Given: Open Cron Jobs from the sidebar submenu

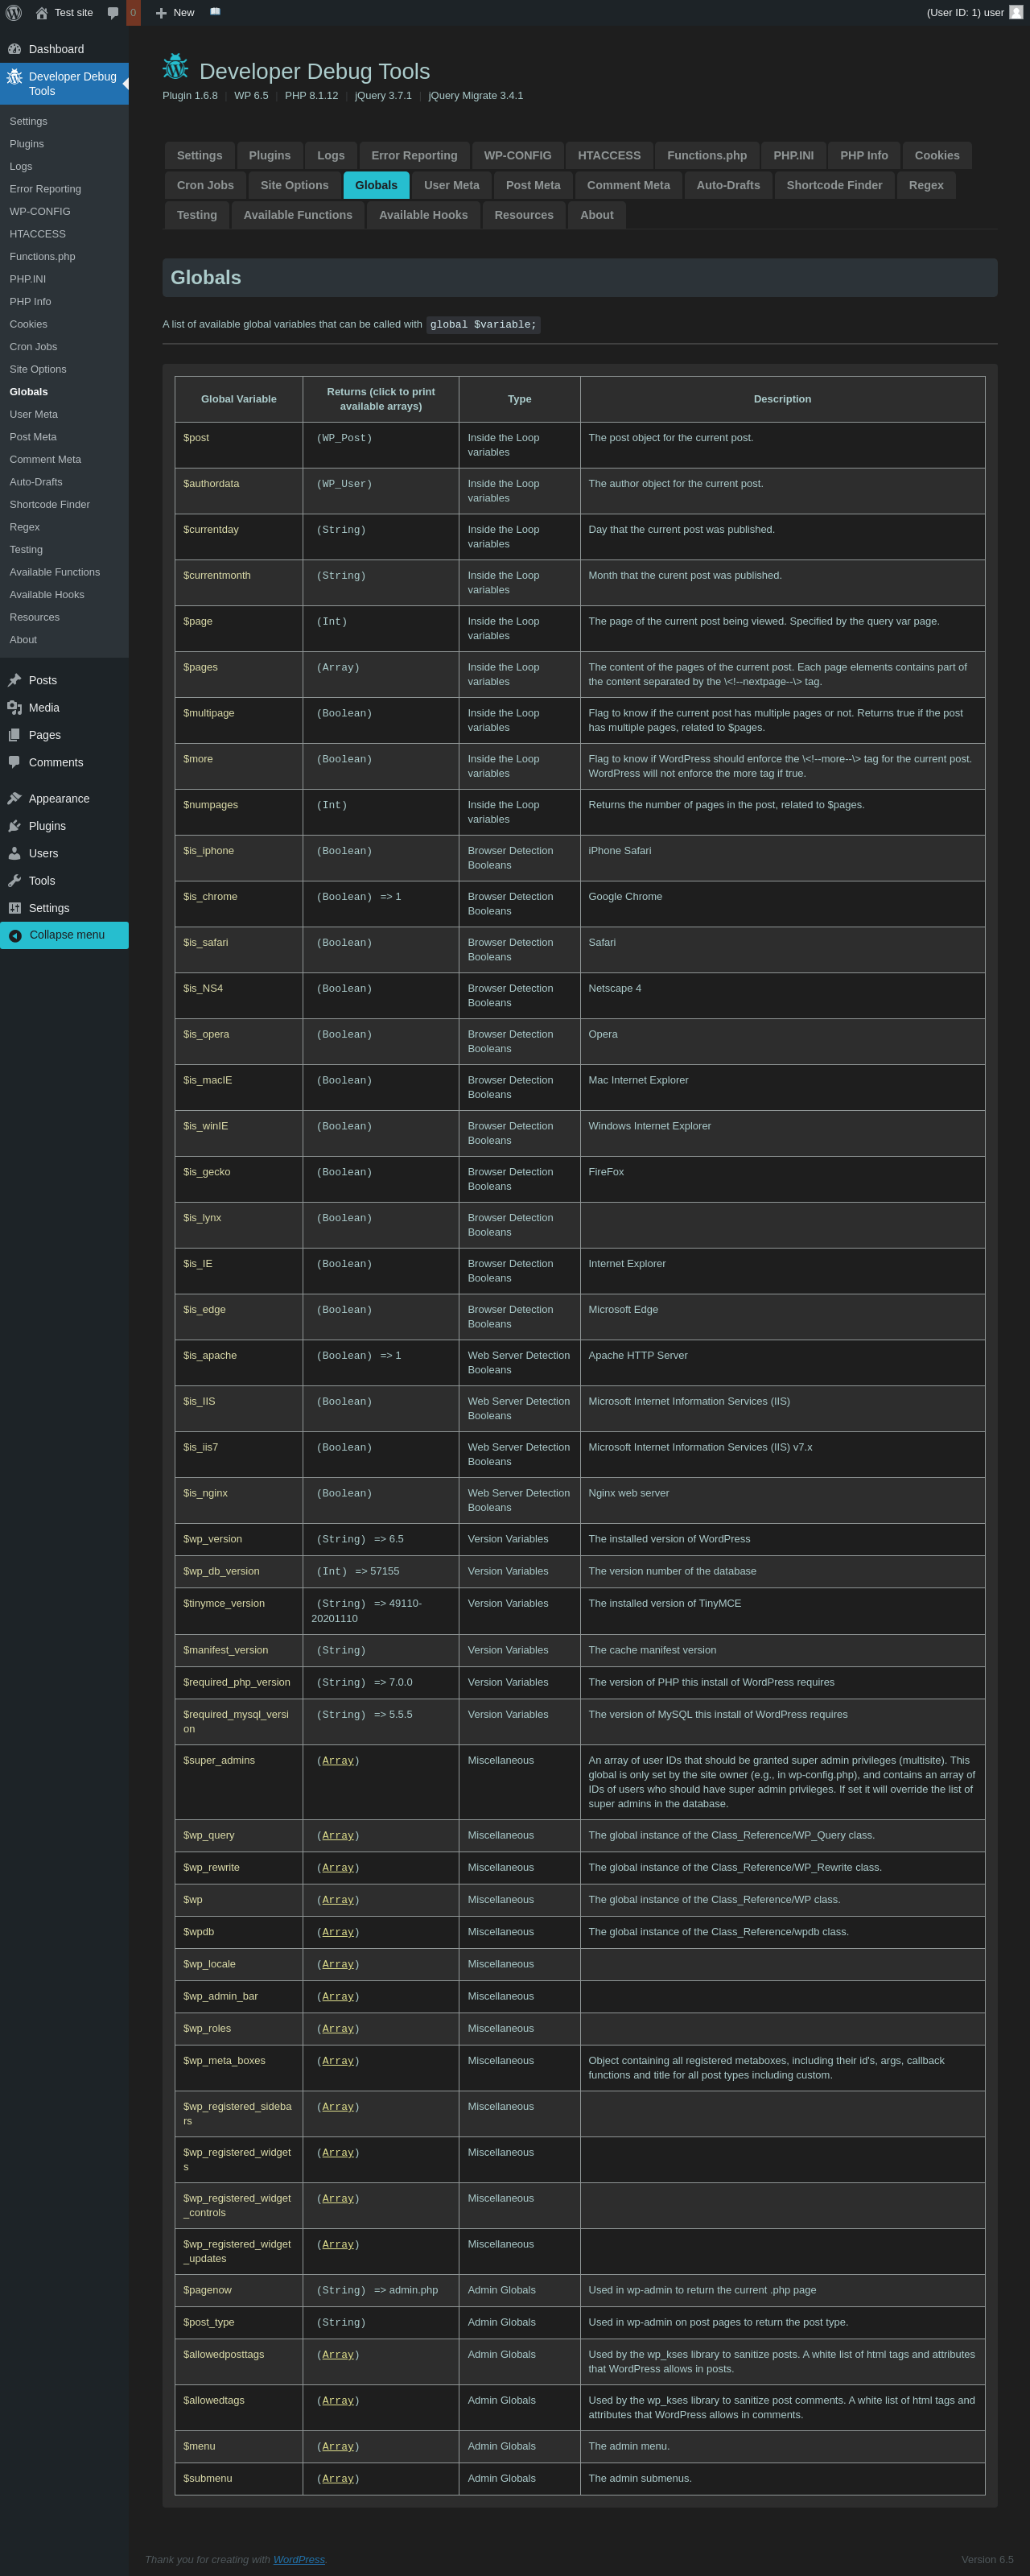Looking at the screenshot, I should click(33, 347).
